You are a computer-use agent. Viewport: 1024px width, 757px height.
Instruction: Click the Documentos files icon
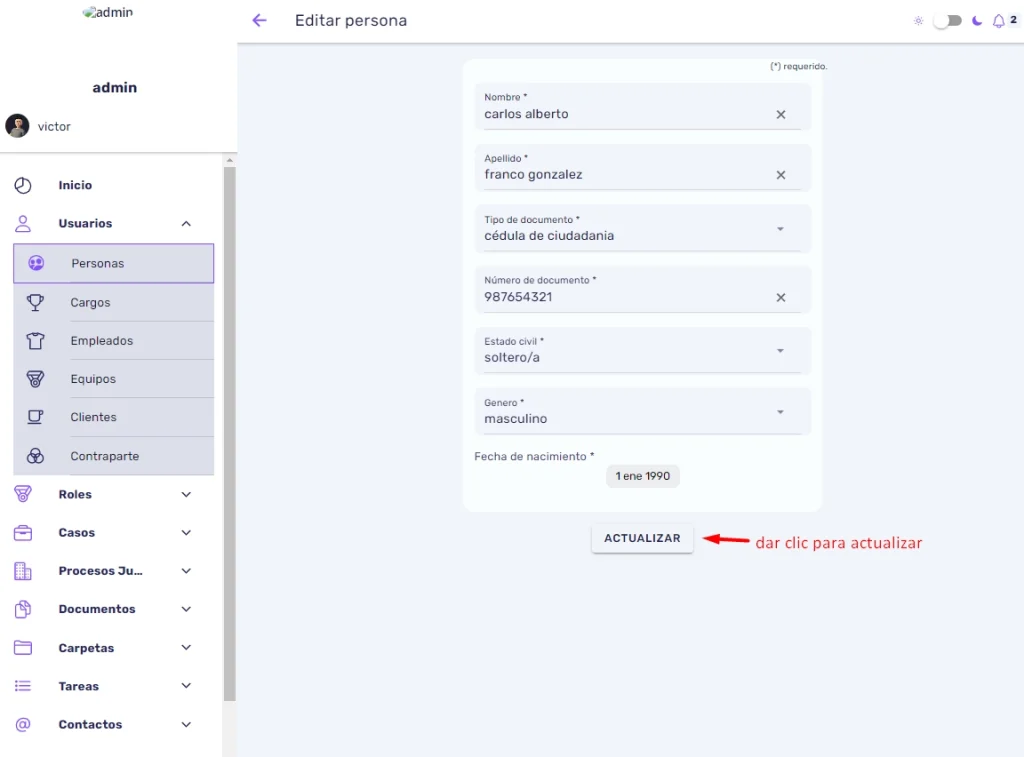[x=23, y=609]
